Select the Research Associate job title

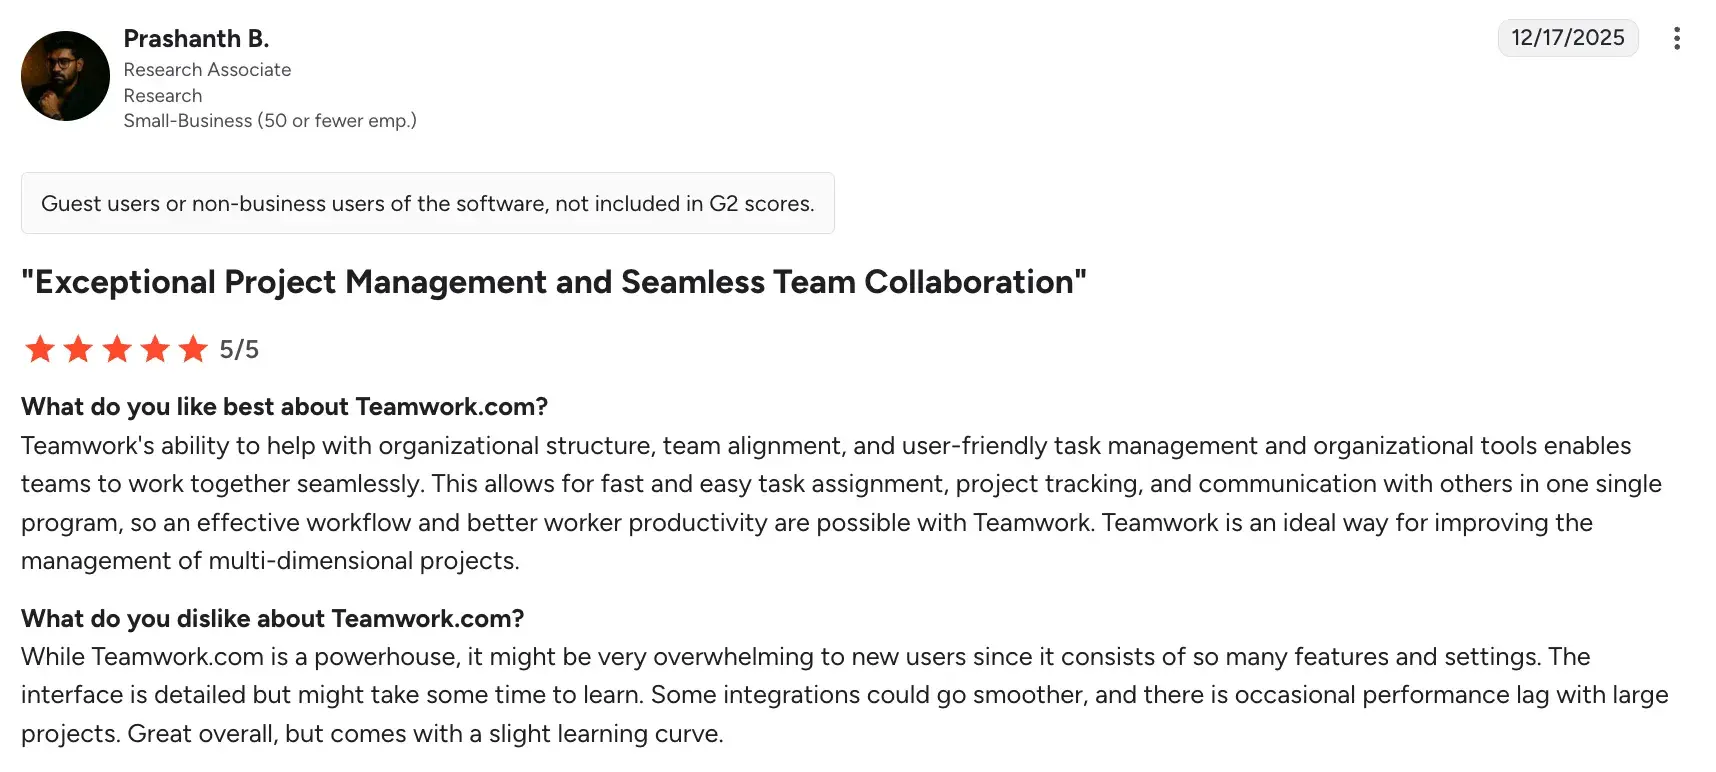pyautogui.click(x=207, y=69)
